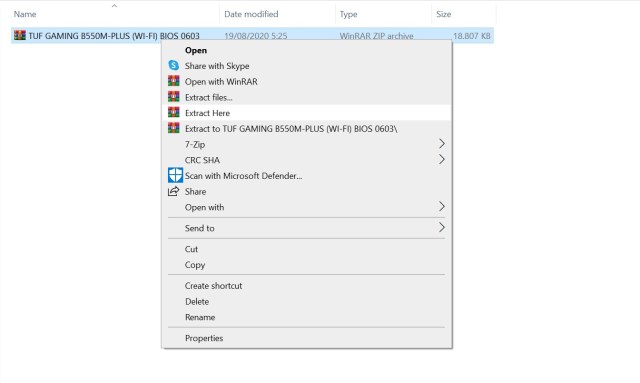The image size is (640, 383).
Task: Sort files by Name column header
Action: (115, 14)
